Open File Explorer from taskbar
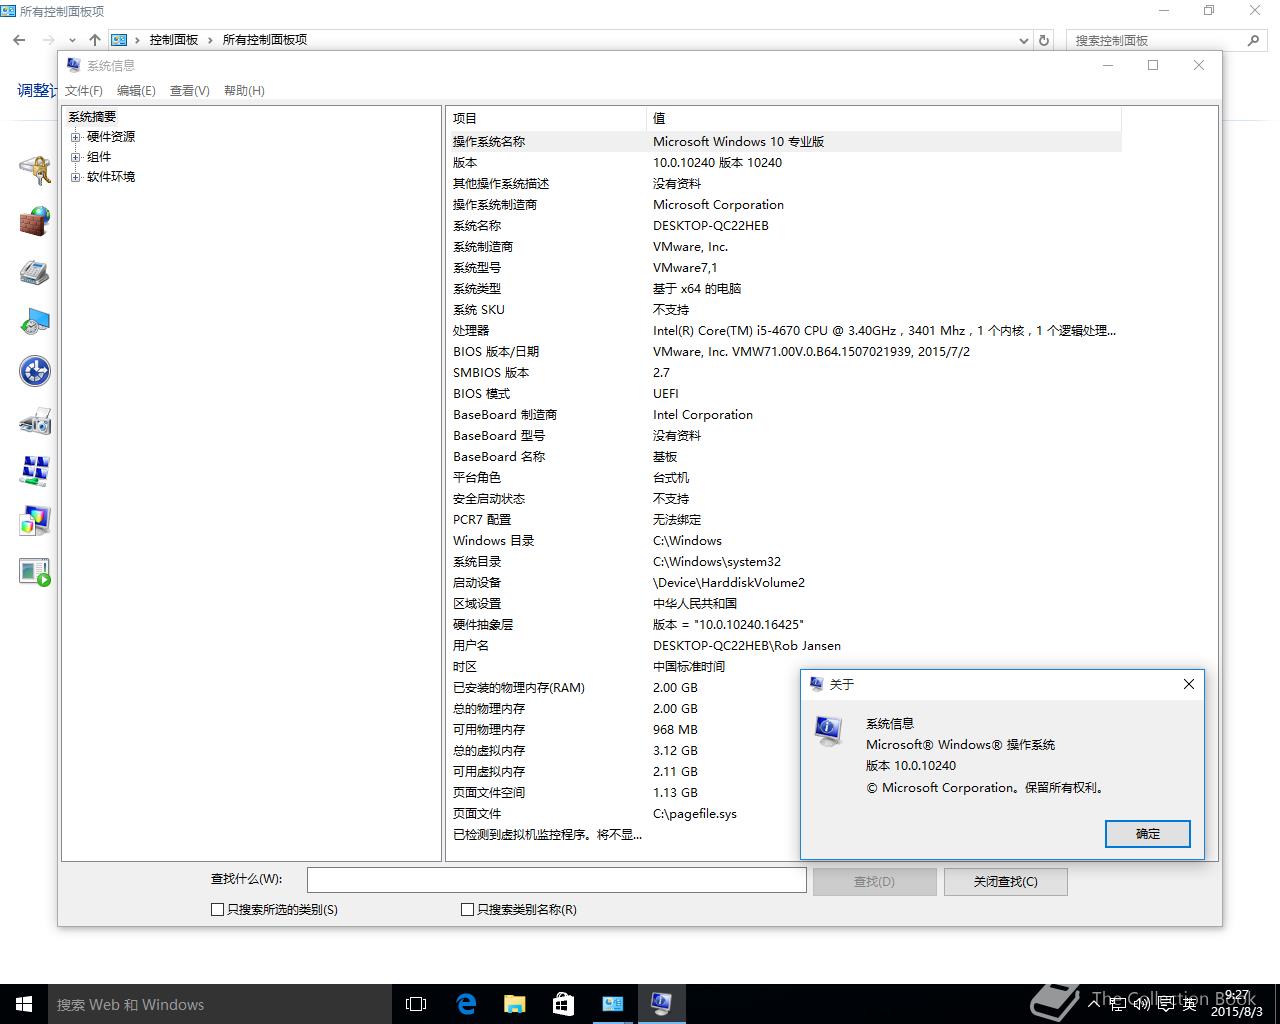 coord(514,1004)
